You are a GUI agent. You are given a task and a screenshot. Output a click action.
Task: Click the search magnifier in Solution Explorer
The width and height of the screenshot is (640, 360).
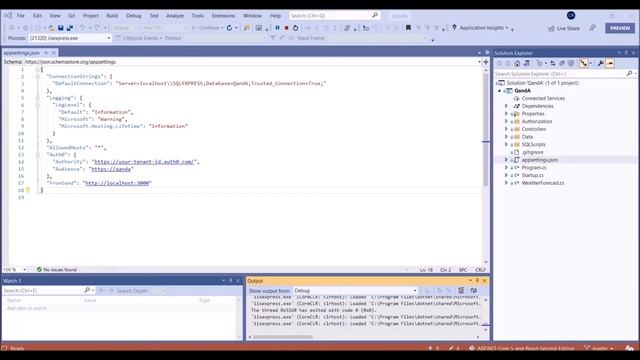[x=629, y=73]
